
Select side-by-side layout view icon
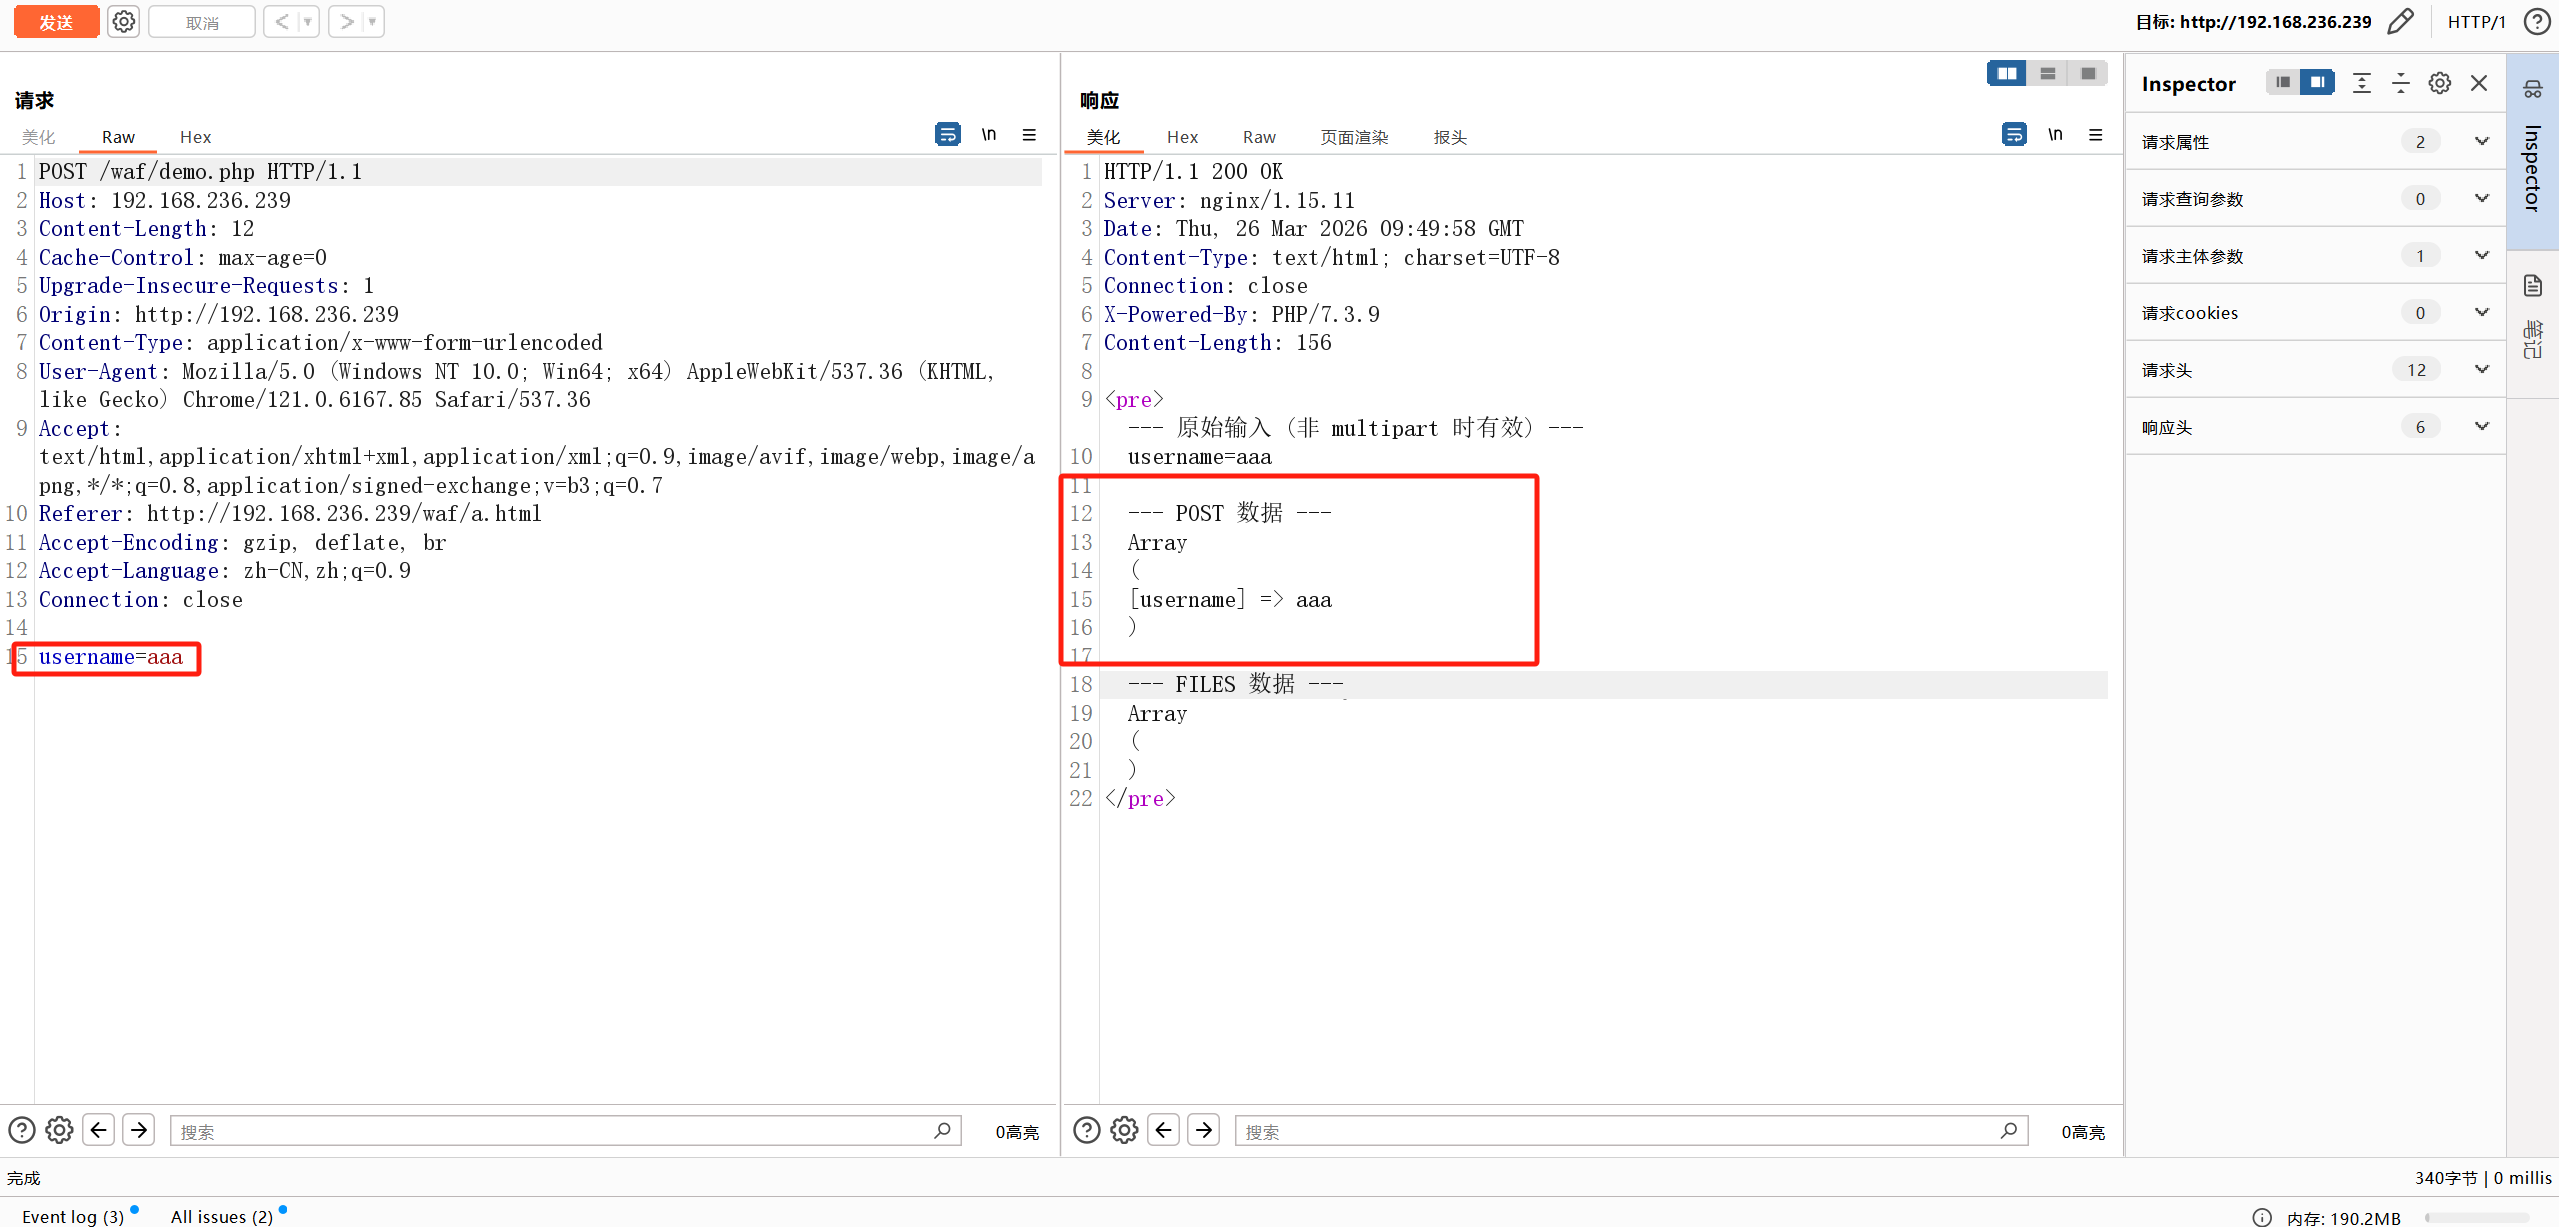[2006, 73]
